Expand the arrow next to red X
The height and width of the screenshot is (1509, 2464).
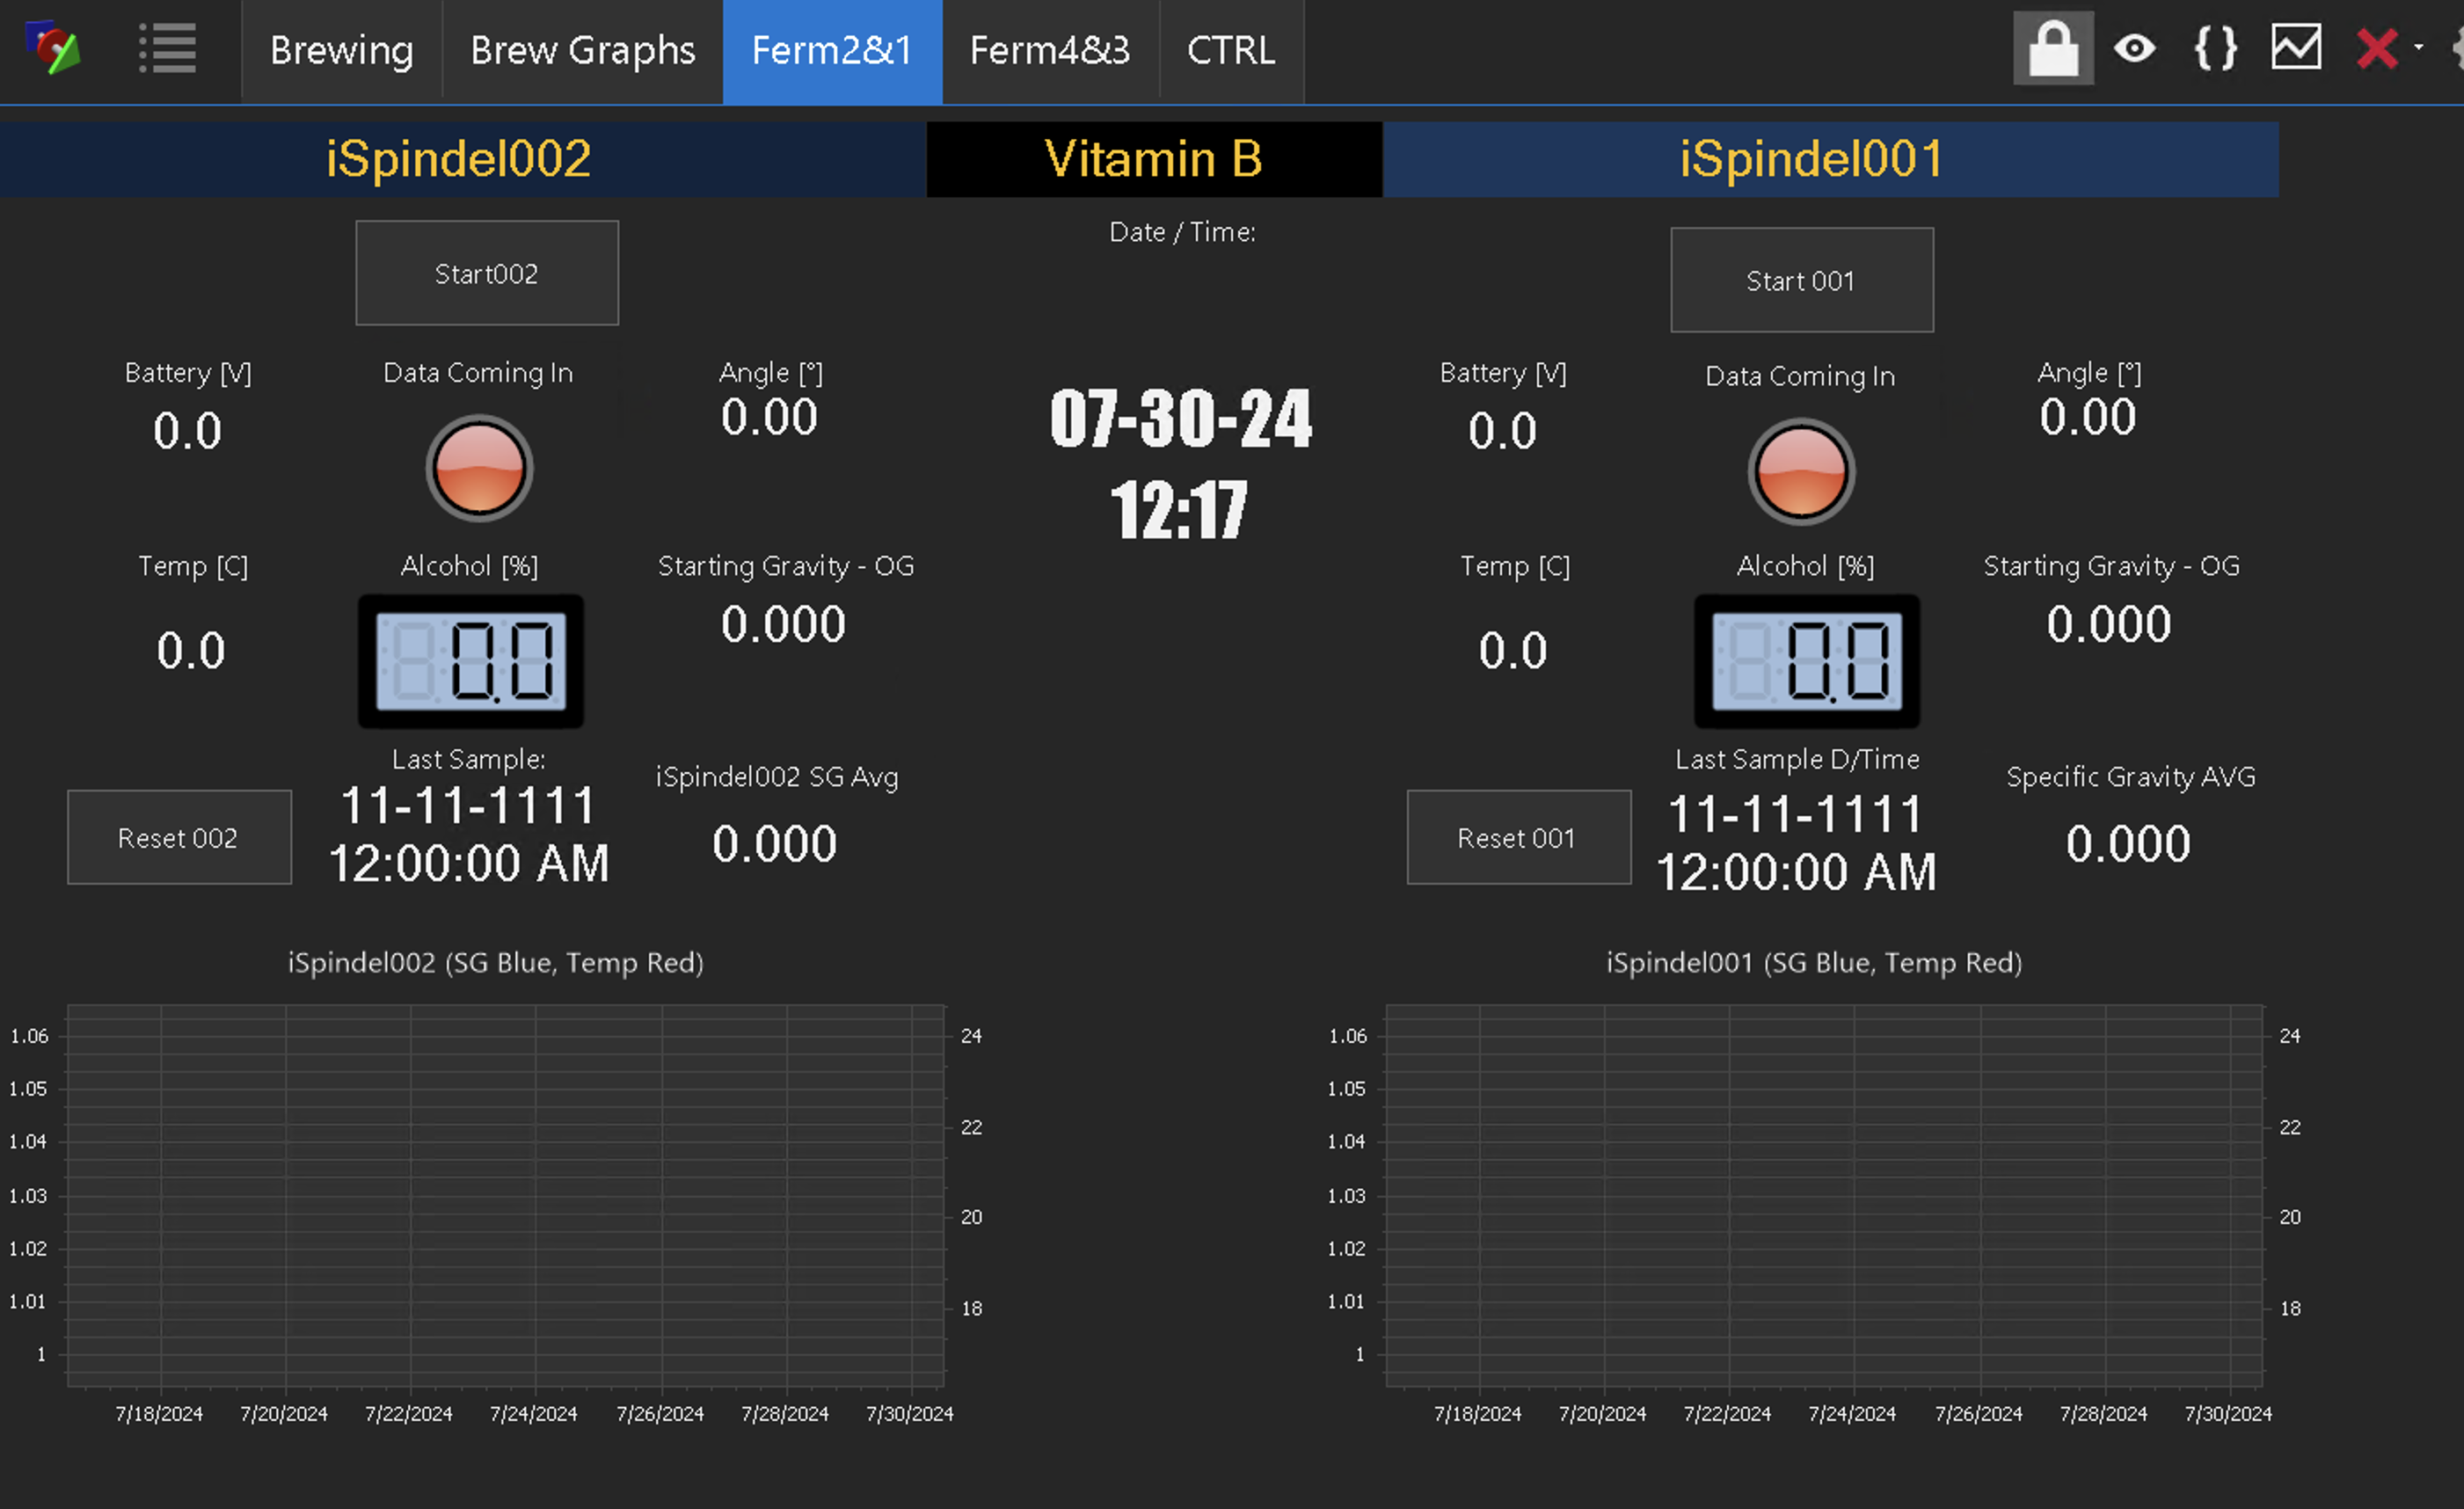2419,47
